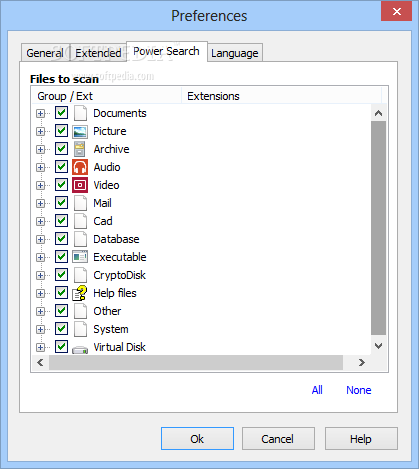Expand the Picture group
This screenshot has height=469, width=419.
pyautogui.click(x=40, y=132)
